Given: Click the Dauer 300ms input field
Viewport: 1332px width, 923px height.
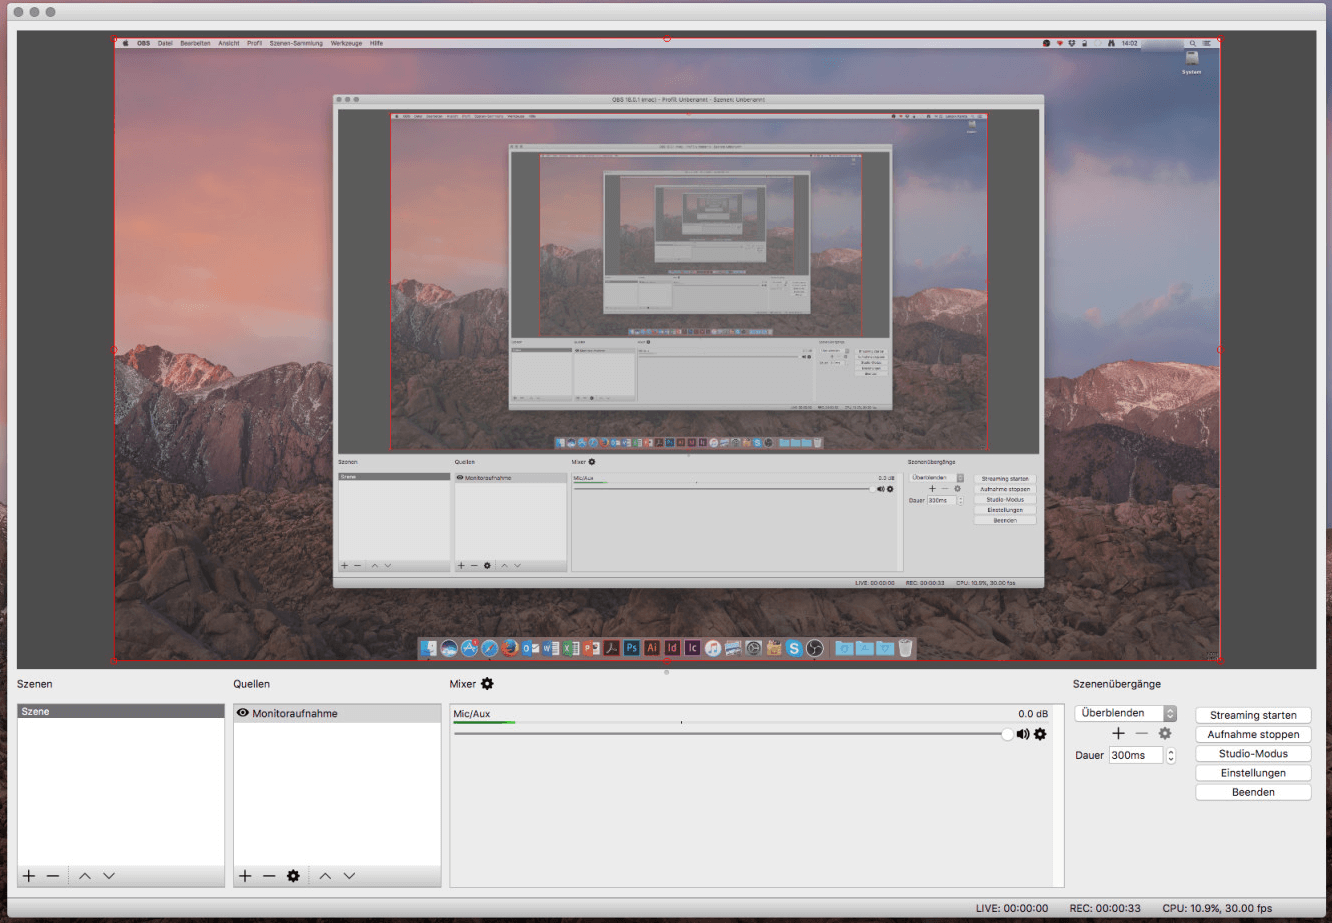Looking at the screenshot, I should (1135, 756).
